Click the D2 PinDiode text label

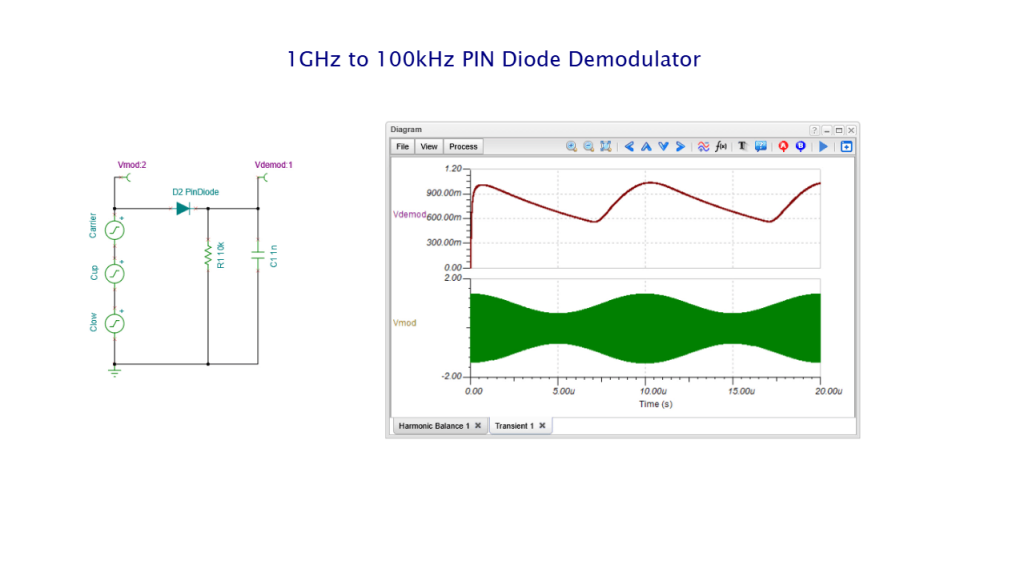195,192
